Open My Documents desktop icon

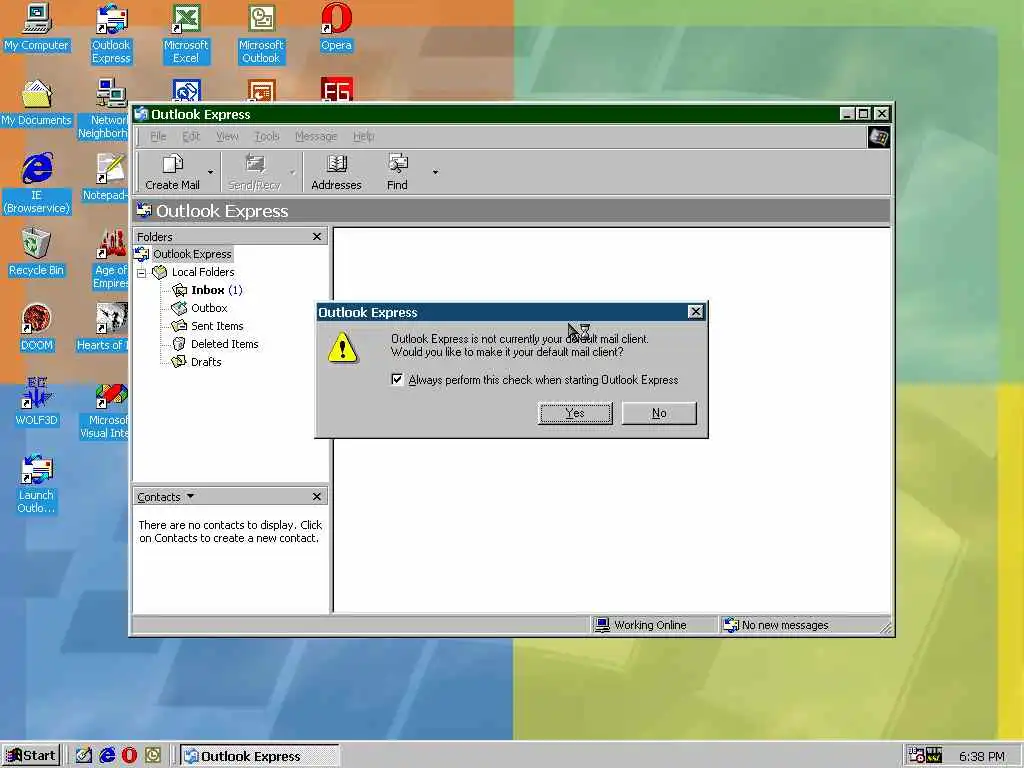pos(37,103)
